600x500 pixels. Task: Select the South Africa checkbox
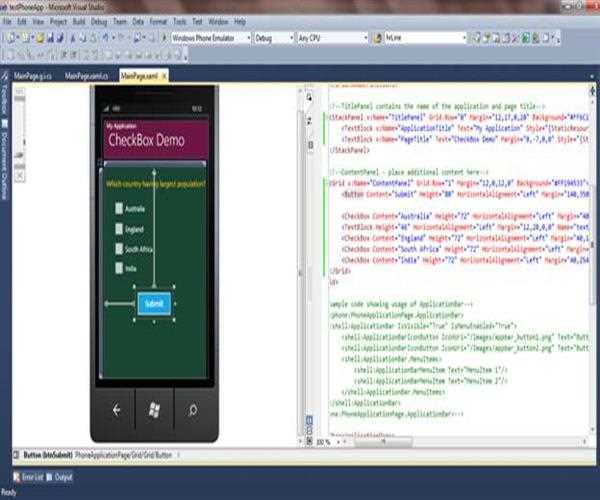pyautogui.click(x=119, y=249)
